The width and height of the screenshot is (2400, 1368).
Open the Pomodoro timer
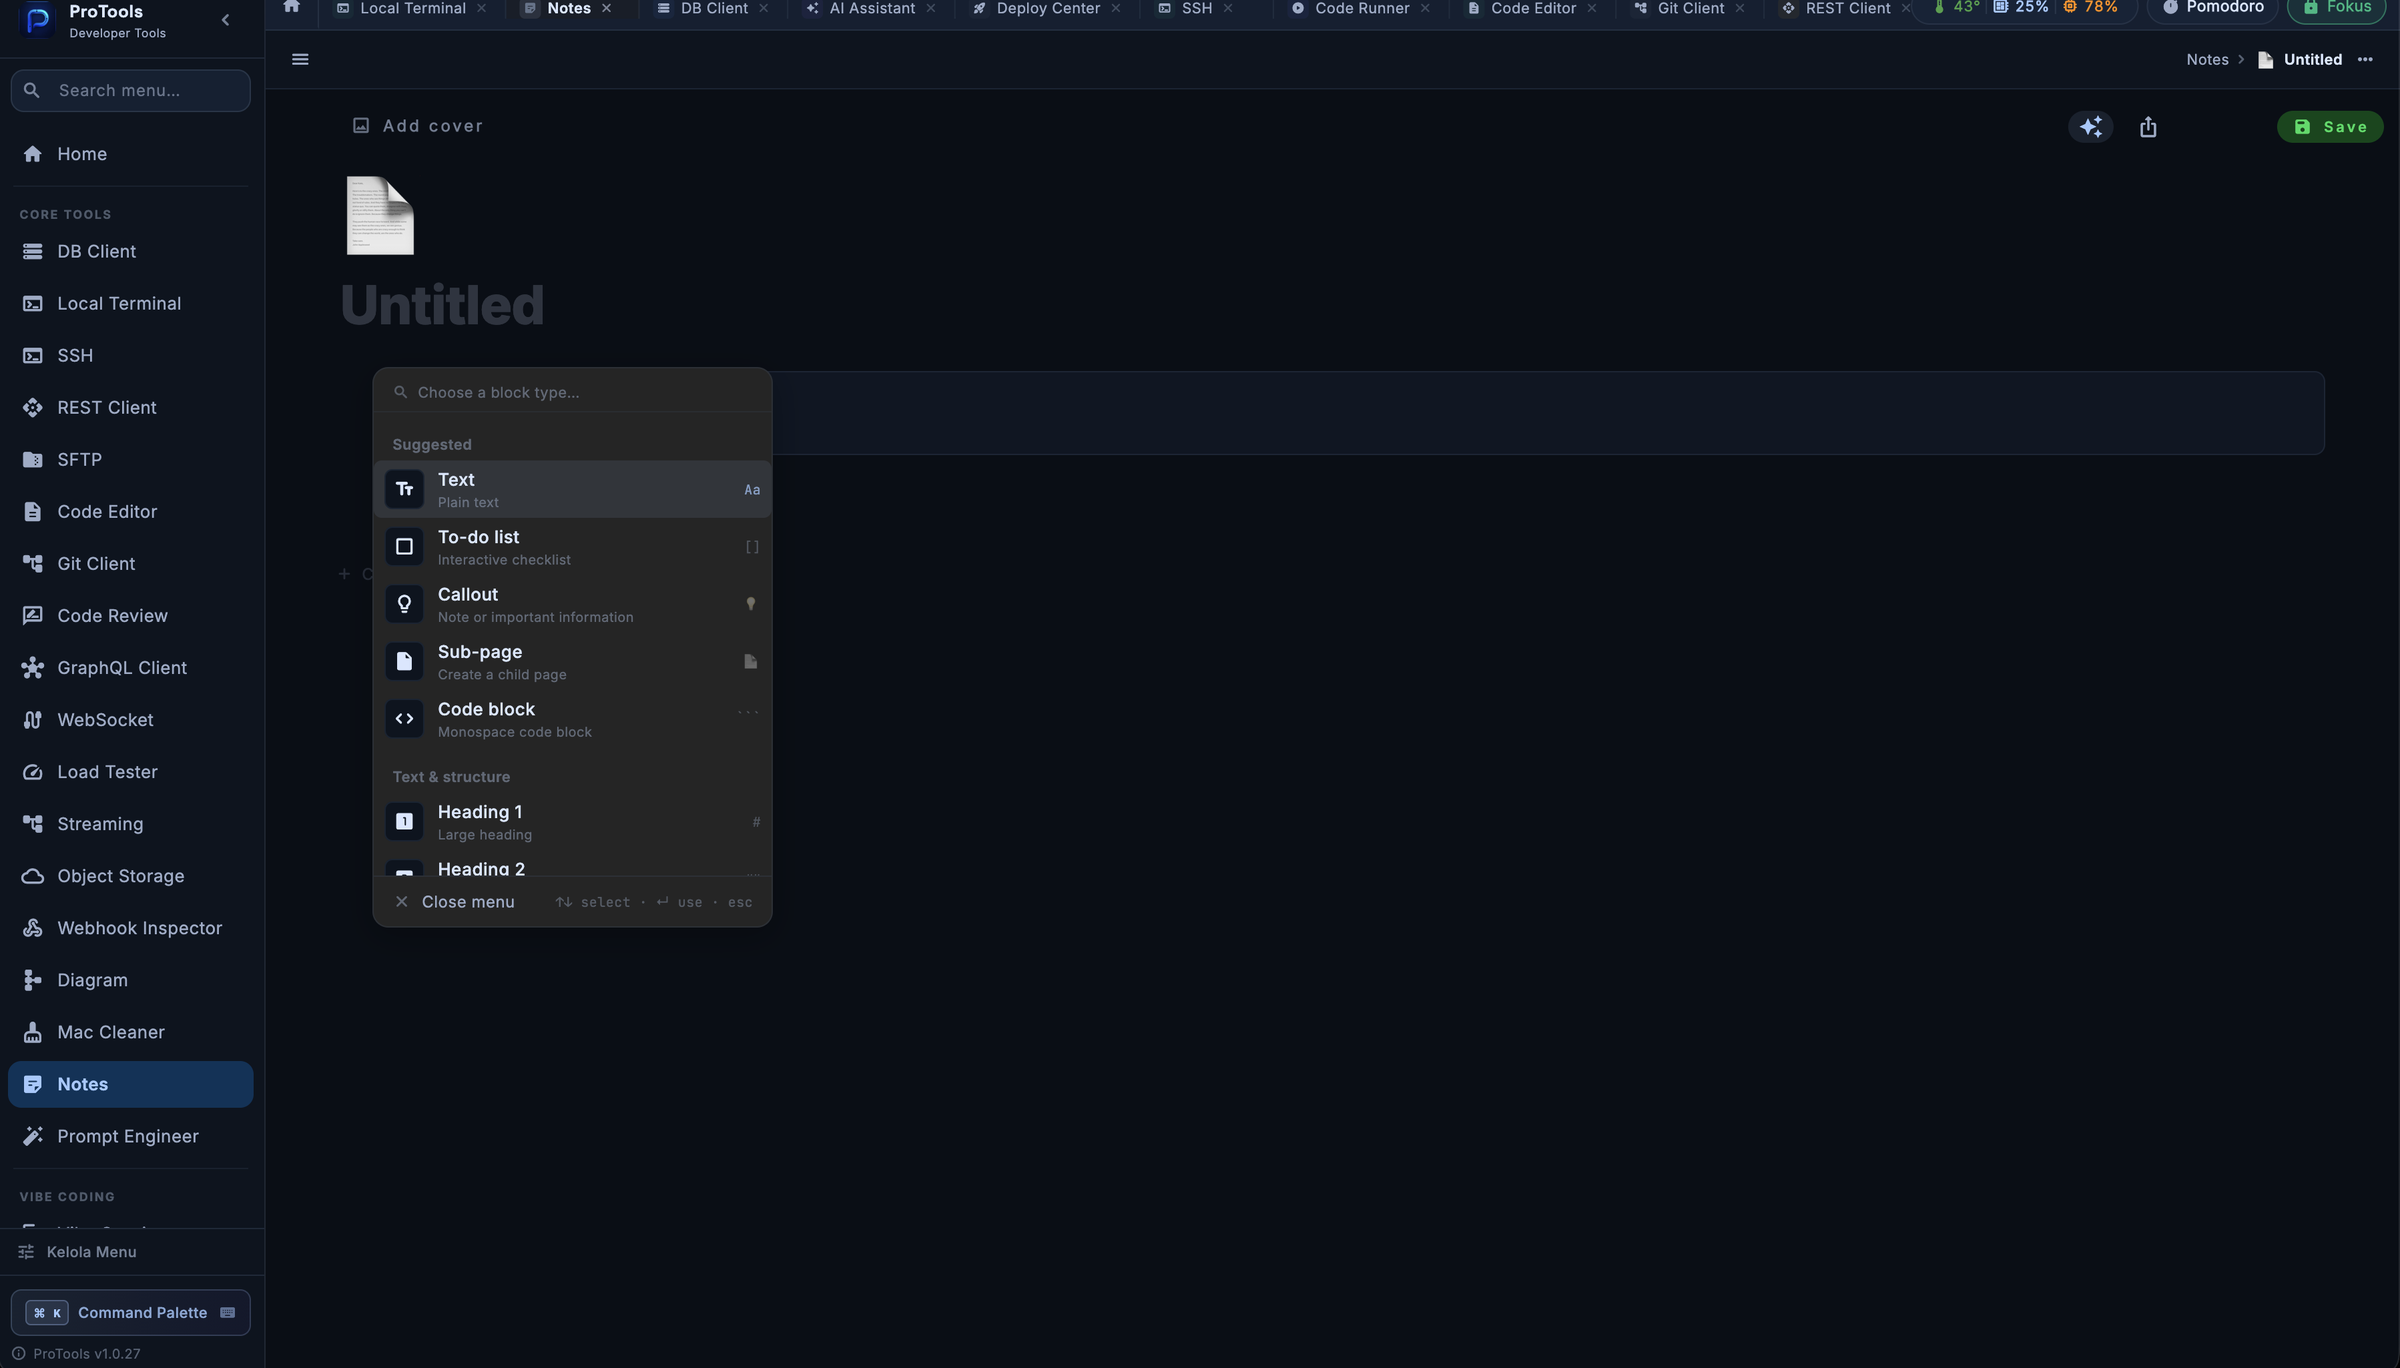tap(2213, 9)
